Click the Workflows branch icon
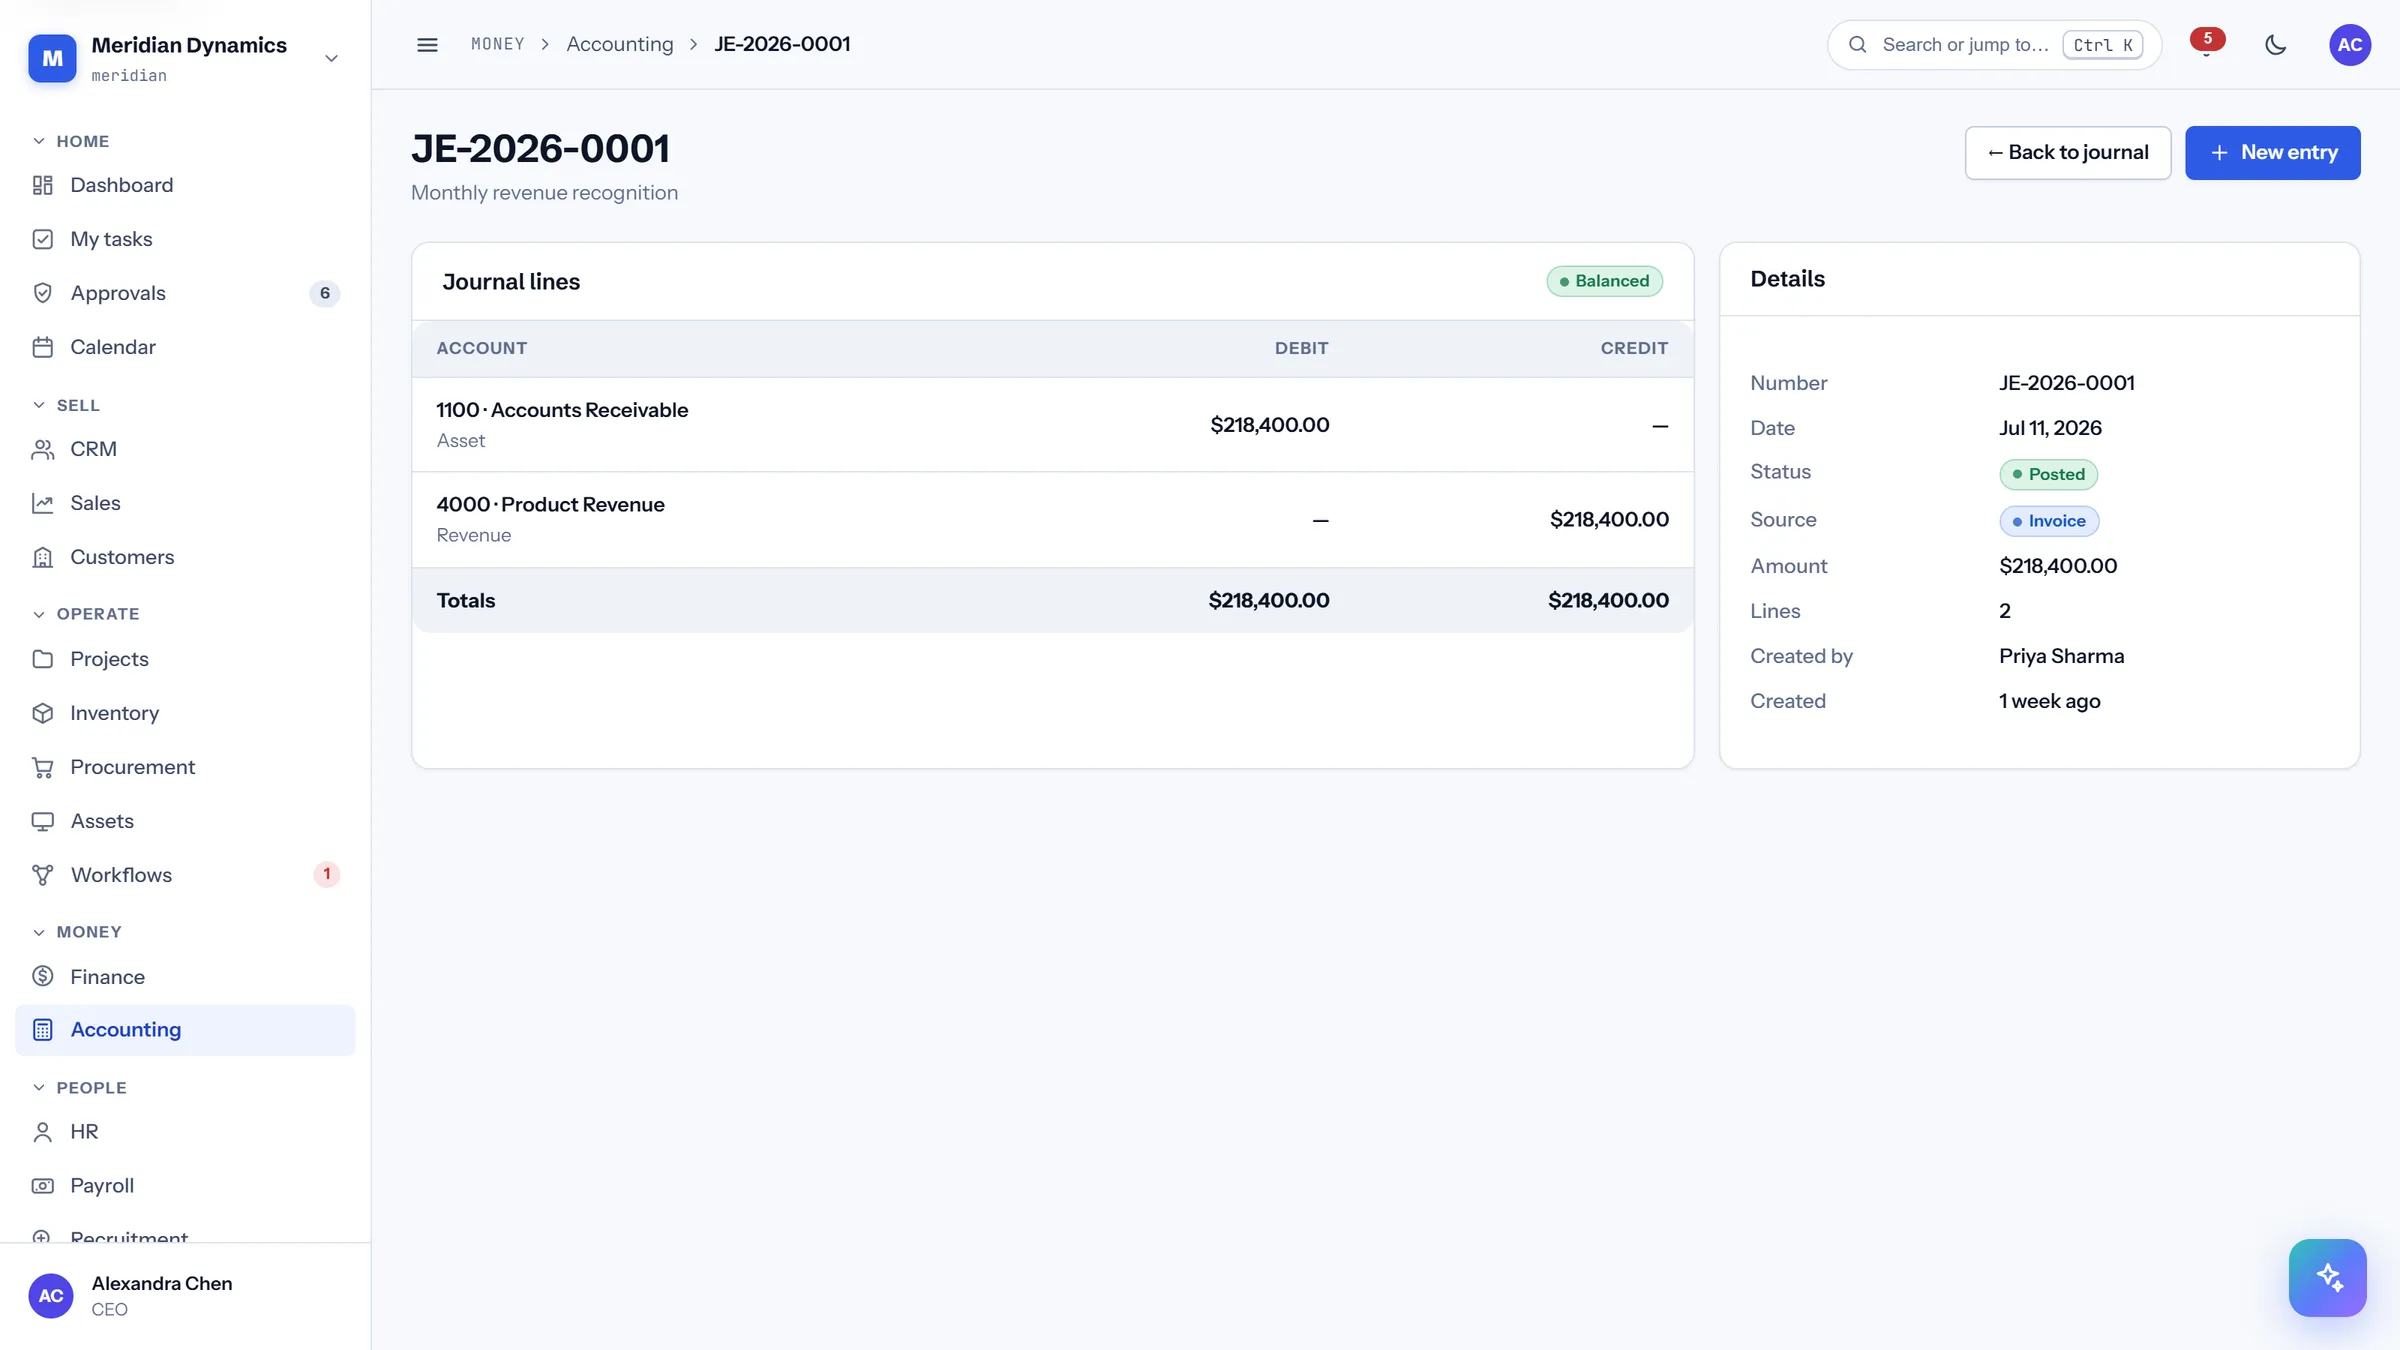This screenshot has width=2400, height=1350. [x=42, y=875]
